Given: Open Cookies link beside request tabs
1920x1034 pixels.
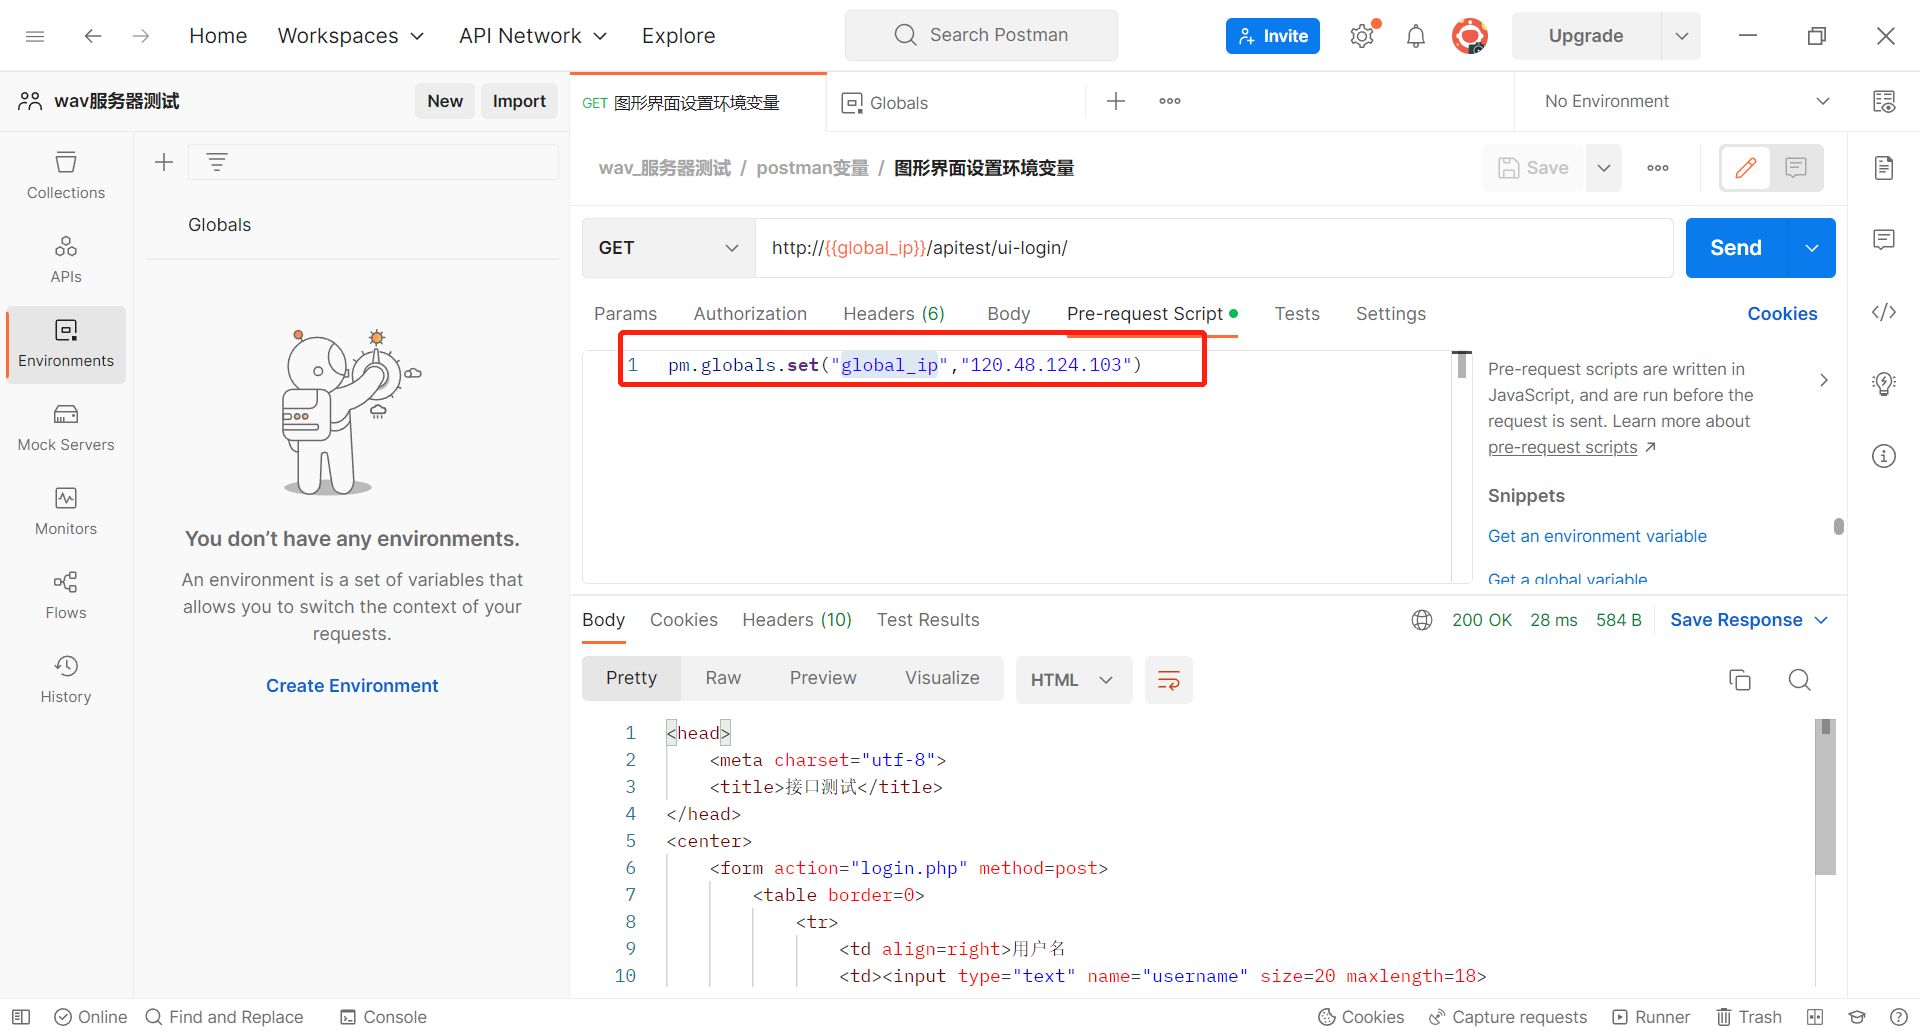Looking at the screenshot, I should tap(1782, 314).
